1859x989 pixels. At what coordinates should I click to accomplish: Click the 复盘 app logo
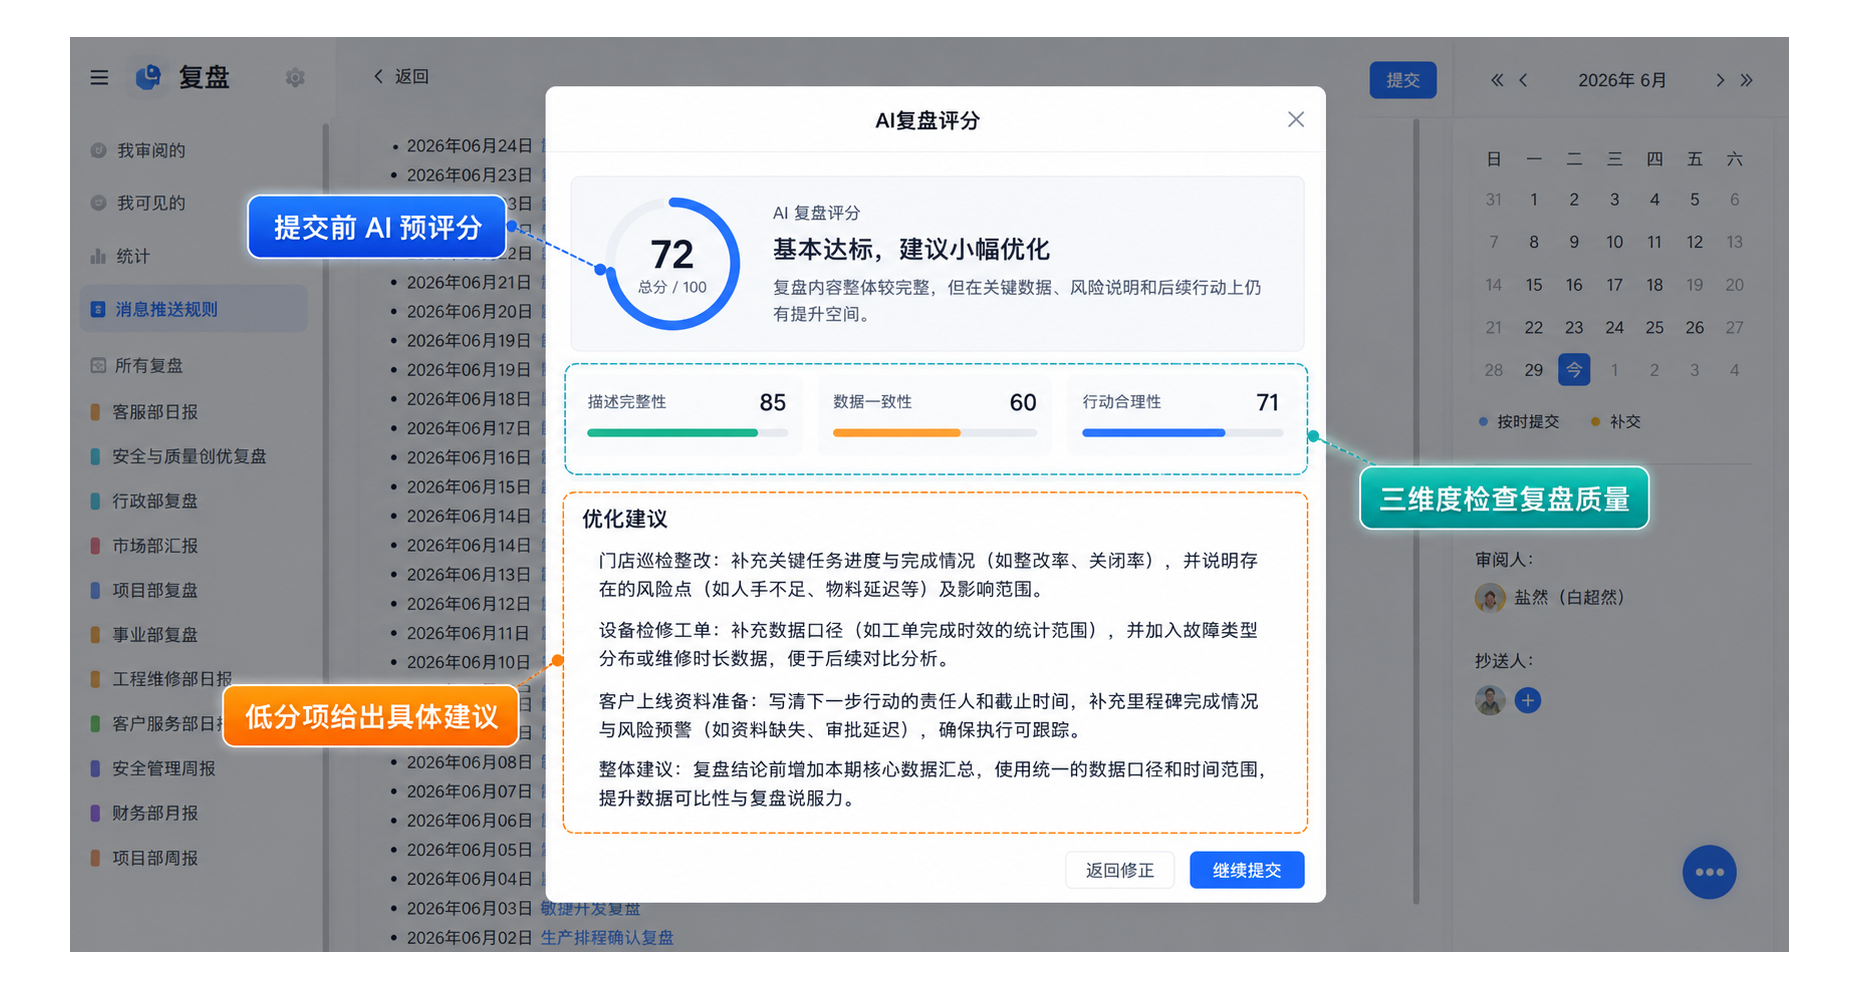pos(149,77)
